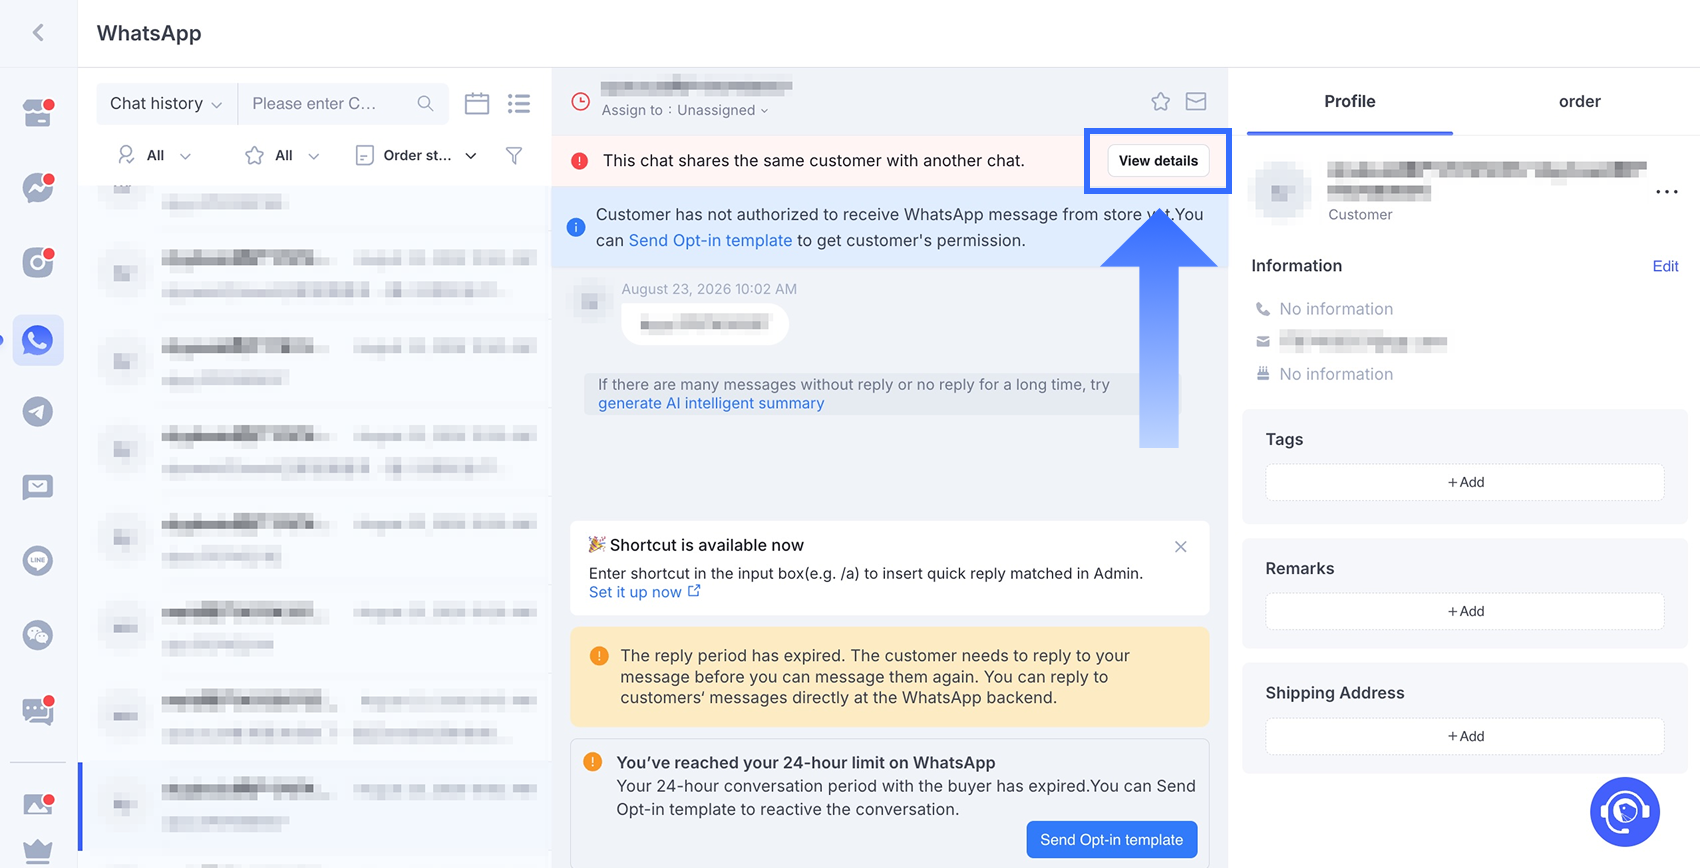Click the phone 'No information' entry
This screenshot has width=1700, height=868.
pyautogui.click(x=1336, y=309)
